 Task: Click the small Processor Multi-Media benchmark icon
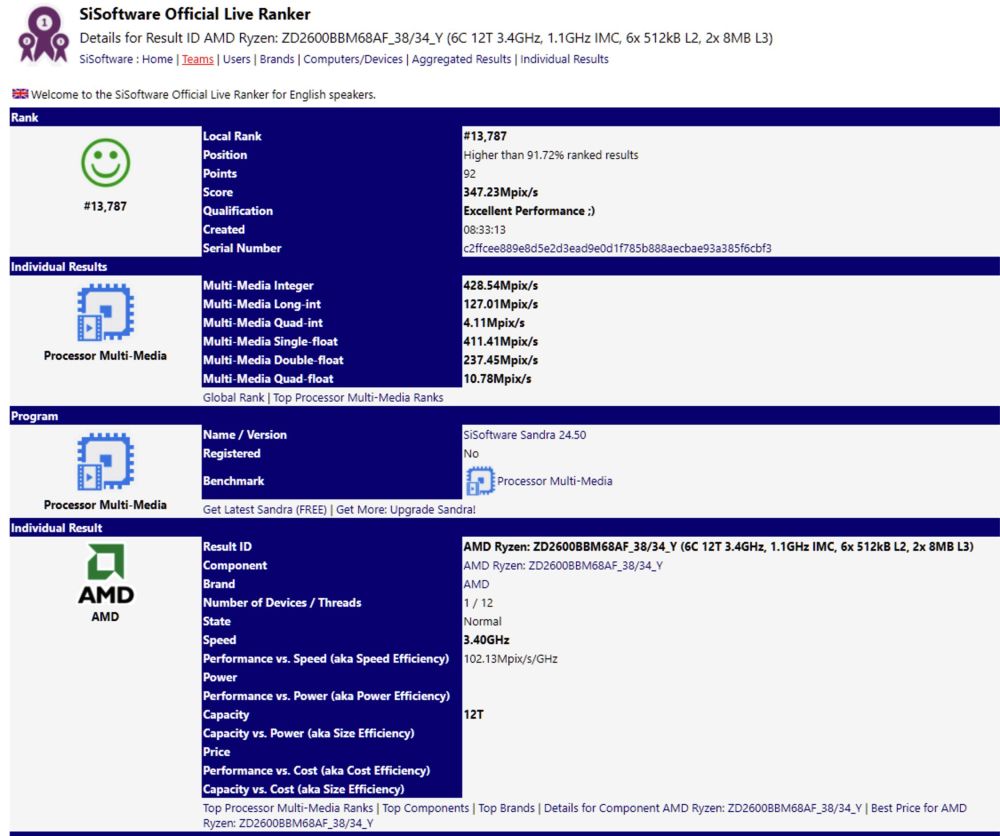point(480,481)
